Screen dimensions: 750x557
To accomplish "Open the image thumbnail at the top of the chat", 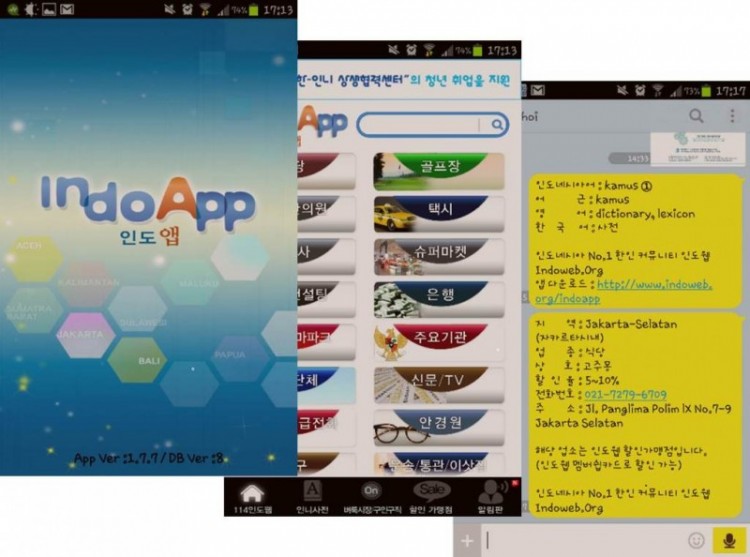I will click(x=697, y=148).
